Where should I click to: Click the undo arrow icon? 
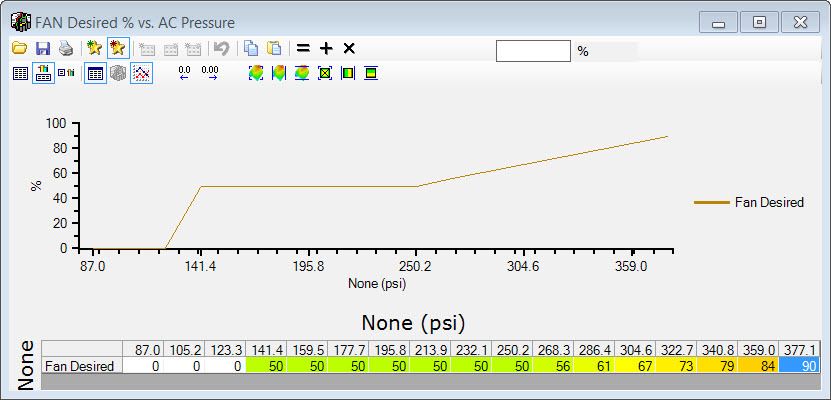tap(221, 49)
